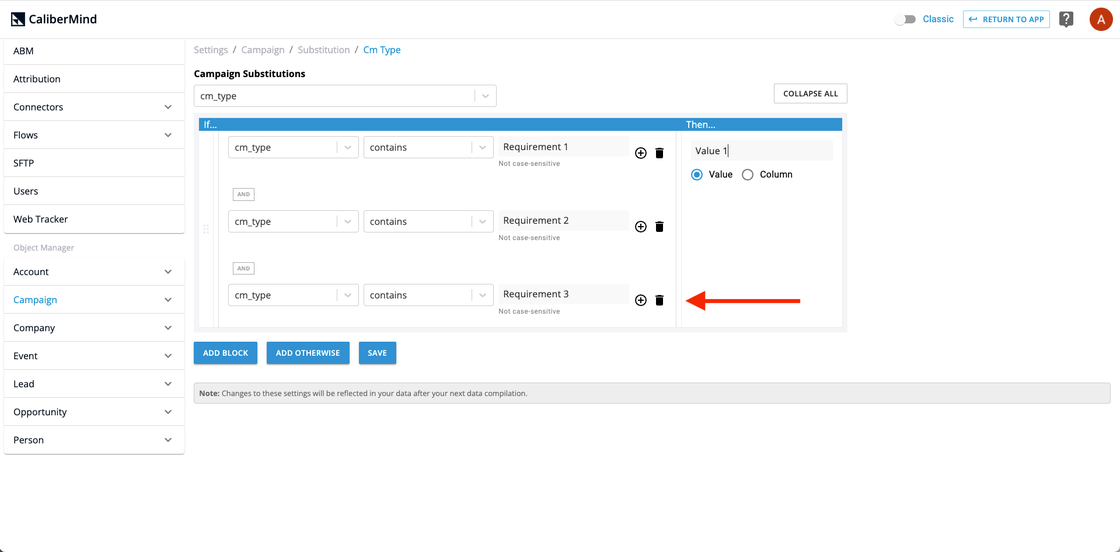Open the Campaign Substitutions cm_type dropdown
Viewport: 1120px width, 552px height.
(345, 96)
